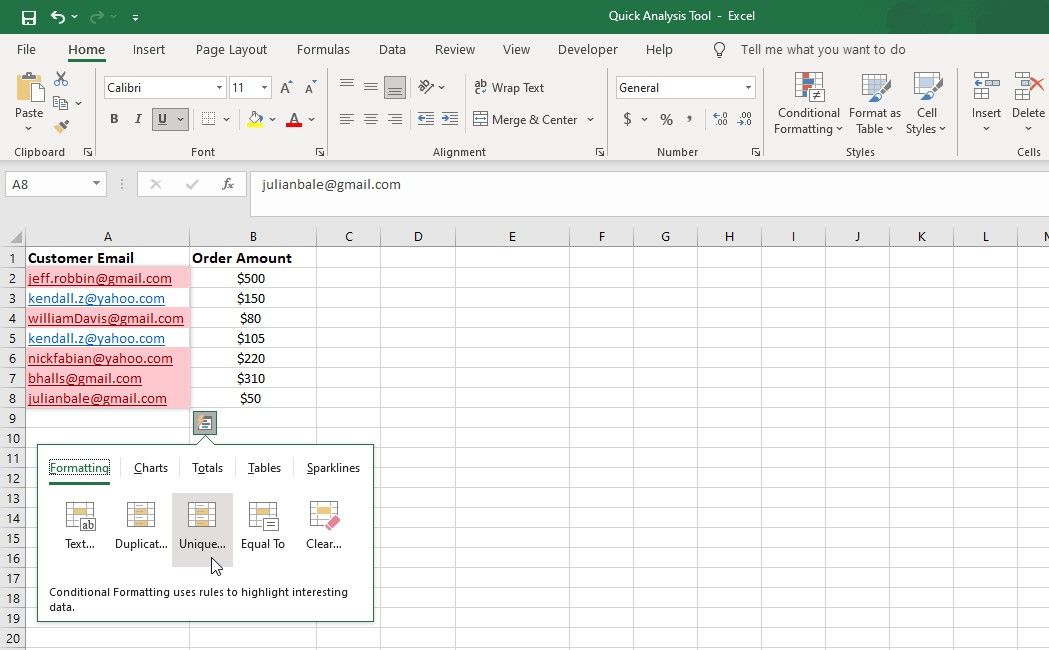Toggle Italic formatting
The height and width of the screenshot is (650, 1049).
click(137, 120)
